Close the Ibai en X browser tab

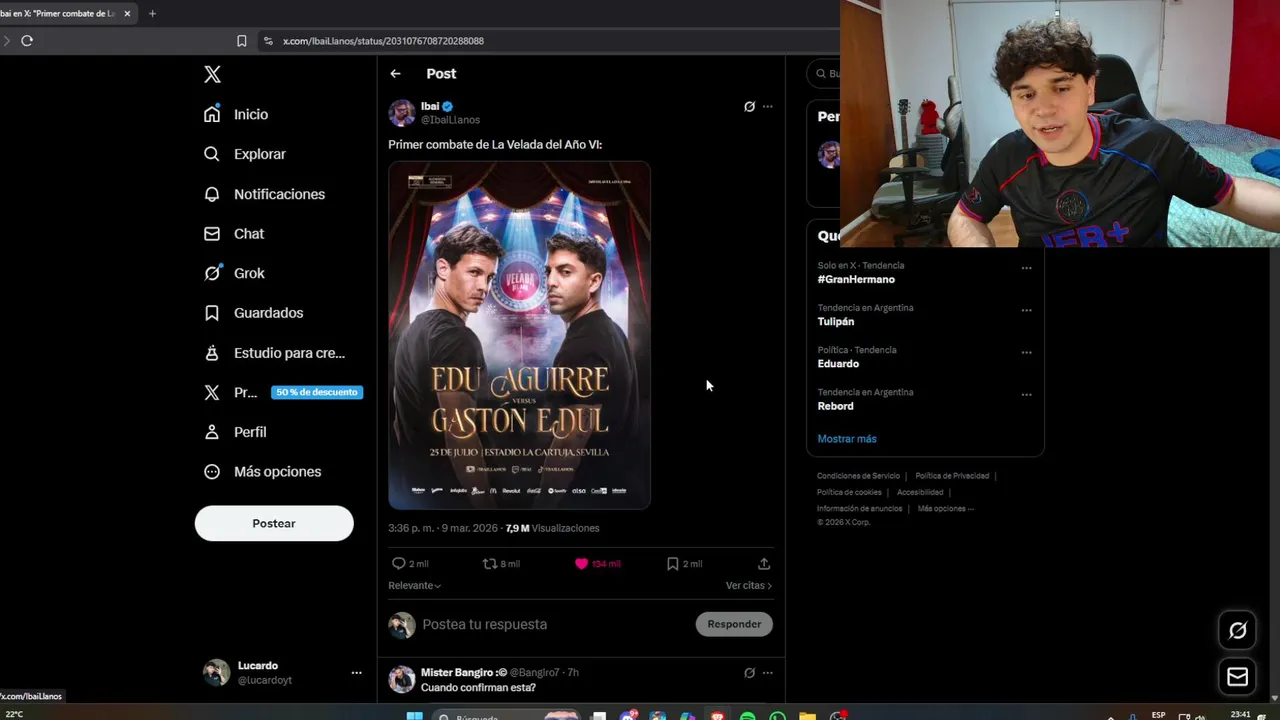127,14
